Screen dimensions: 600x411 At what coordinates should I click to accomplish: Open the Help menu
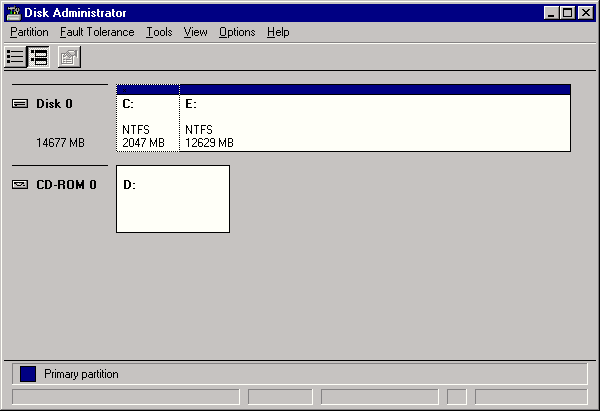pyautogui.click(x=278, y=32)
